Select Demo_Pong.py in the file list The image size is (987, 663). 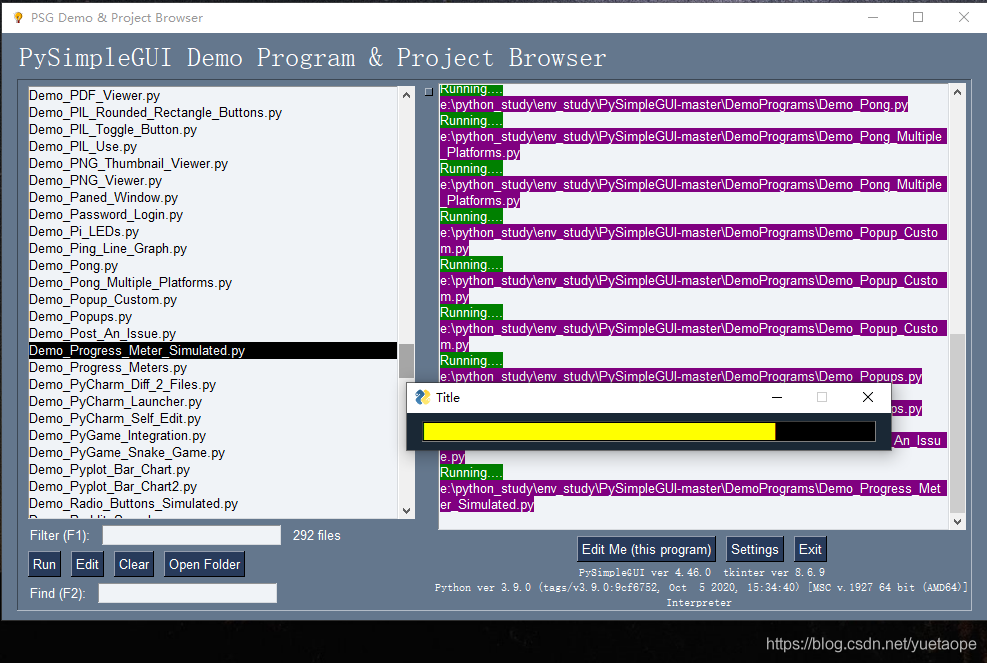(x=213, y=266)
